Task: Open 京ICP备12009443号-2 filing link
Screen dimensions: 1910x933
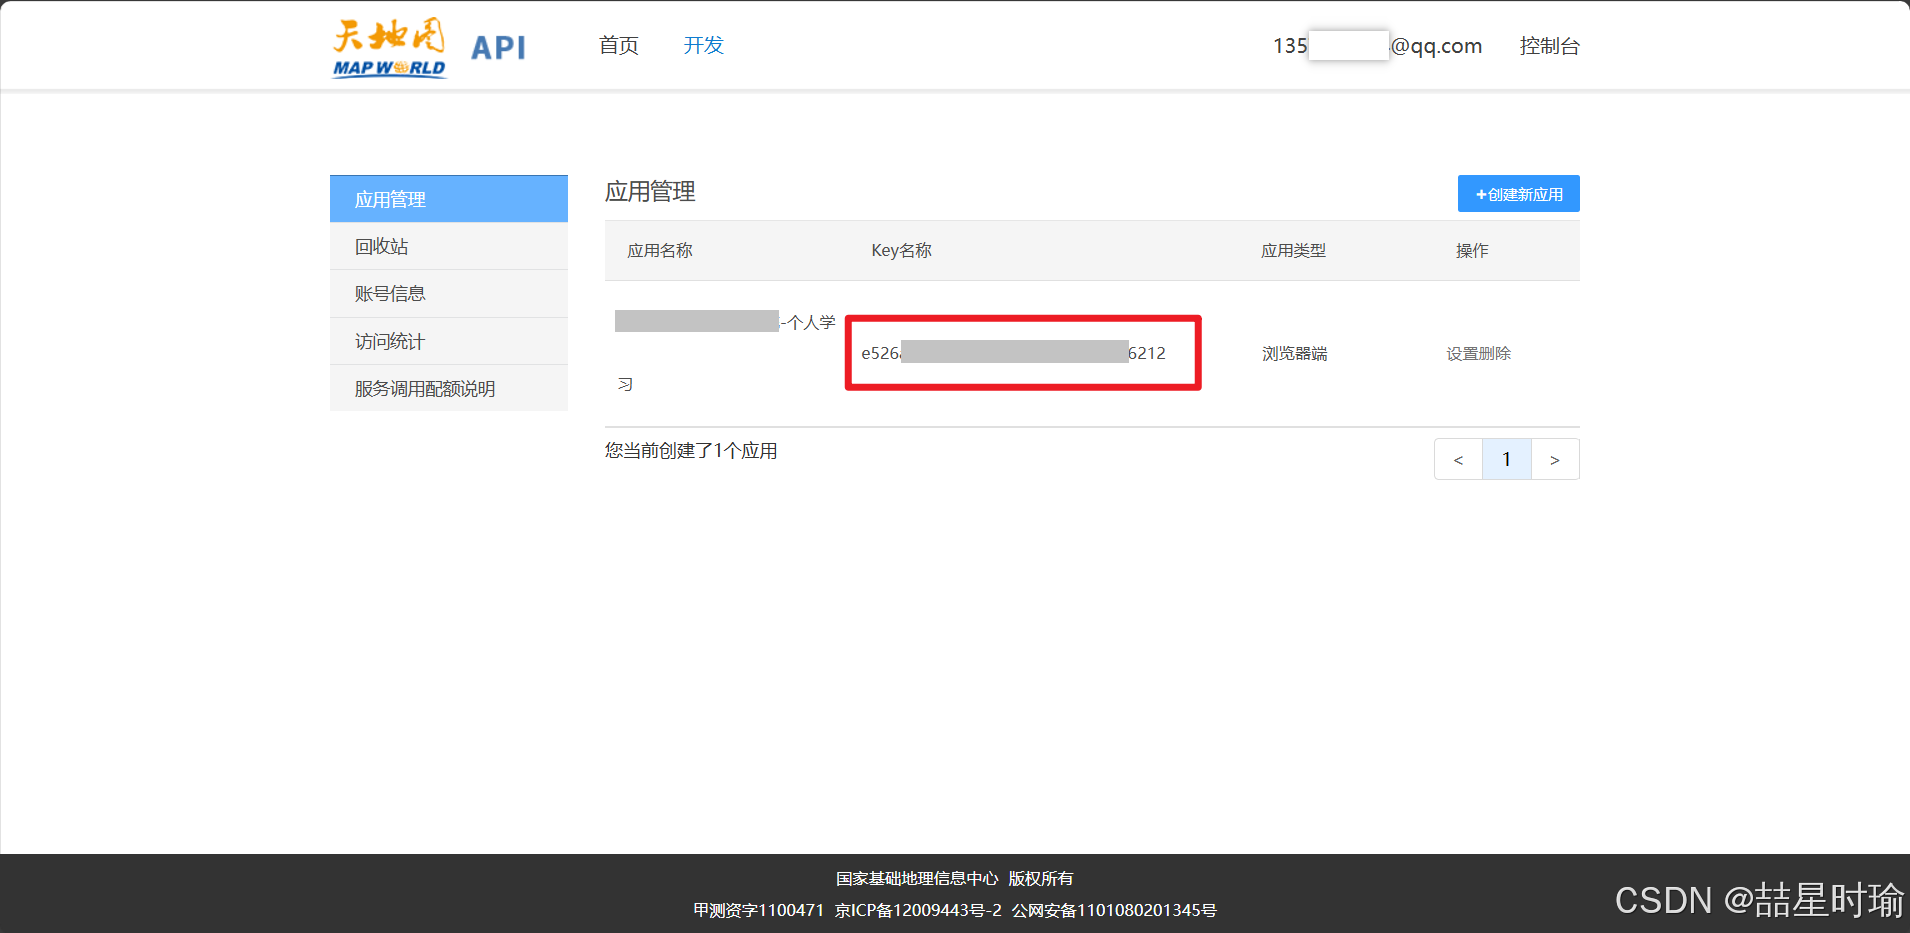Action: 917,910
